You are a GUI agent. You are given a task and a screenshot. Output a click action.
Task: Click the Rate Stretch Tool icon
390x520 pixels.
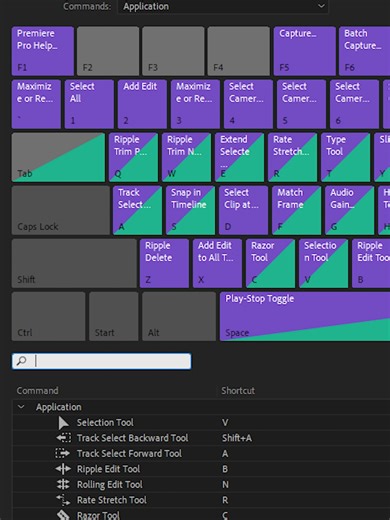63,500
